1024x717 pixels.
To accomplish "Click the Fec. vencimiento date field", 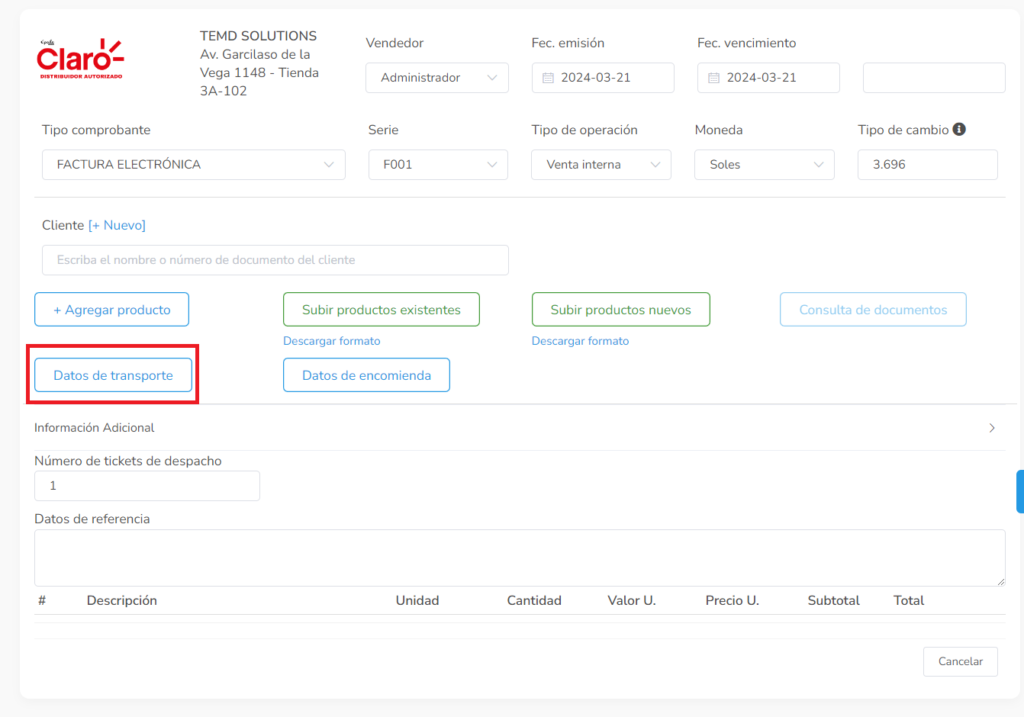I will coord(768,78).
